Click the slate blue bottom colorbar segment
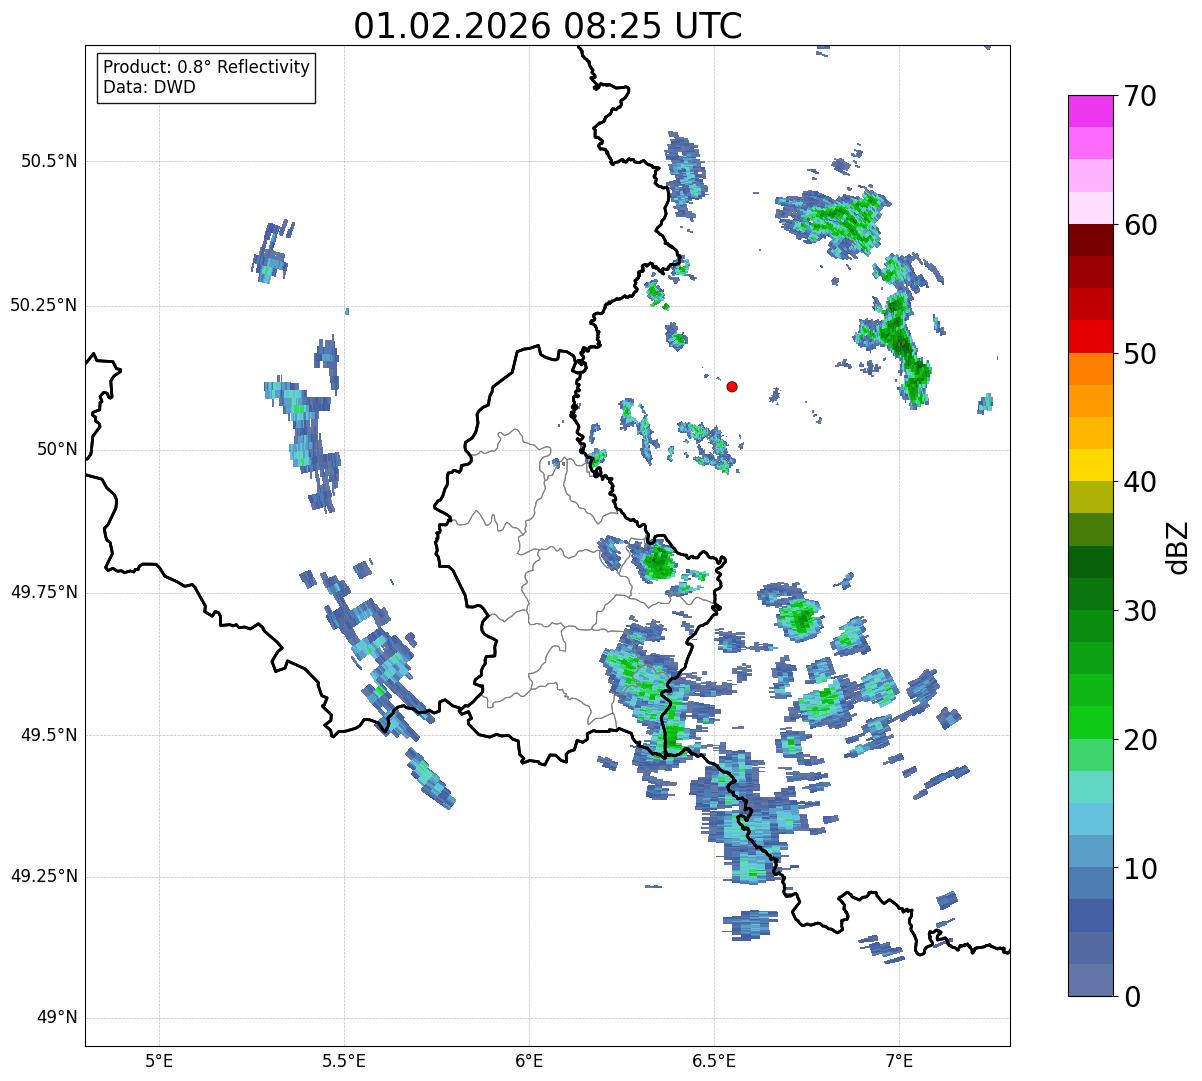Viewport: 1202px width, 1081px height. tap(1090, 980)
